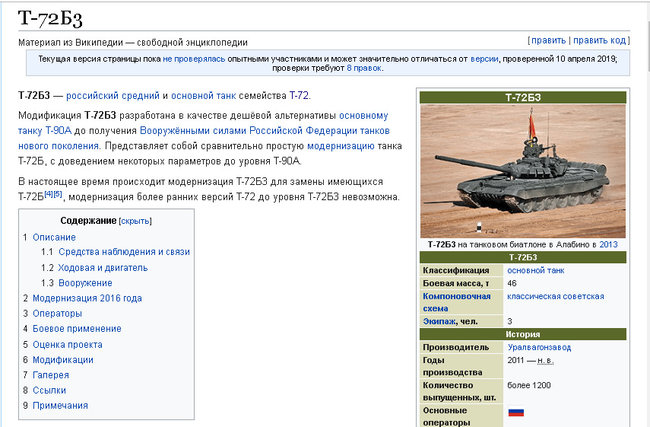
Task: Jump to '9 Примечания' section
Action: click(x=56, y=405)
